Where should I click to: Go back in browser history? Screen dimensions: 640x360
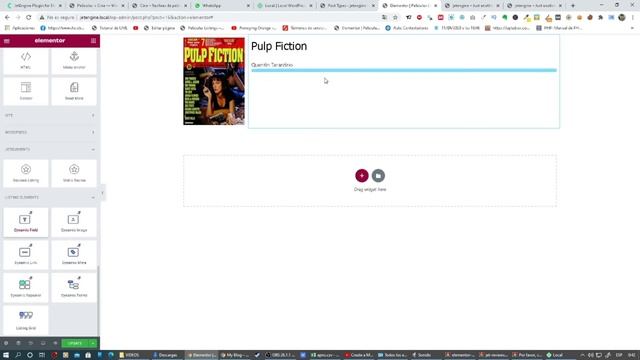[x=7, y=18]
